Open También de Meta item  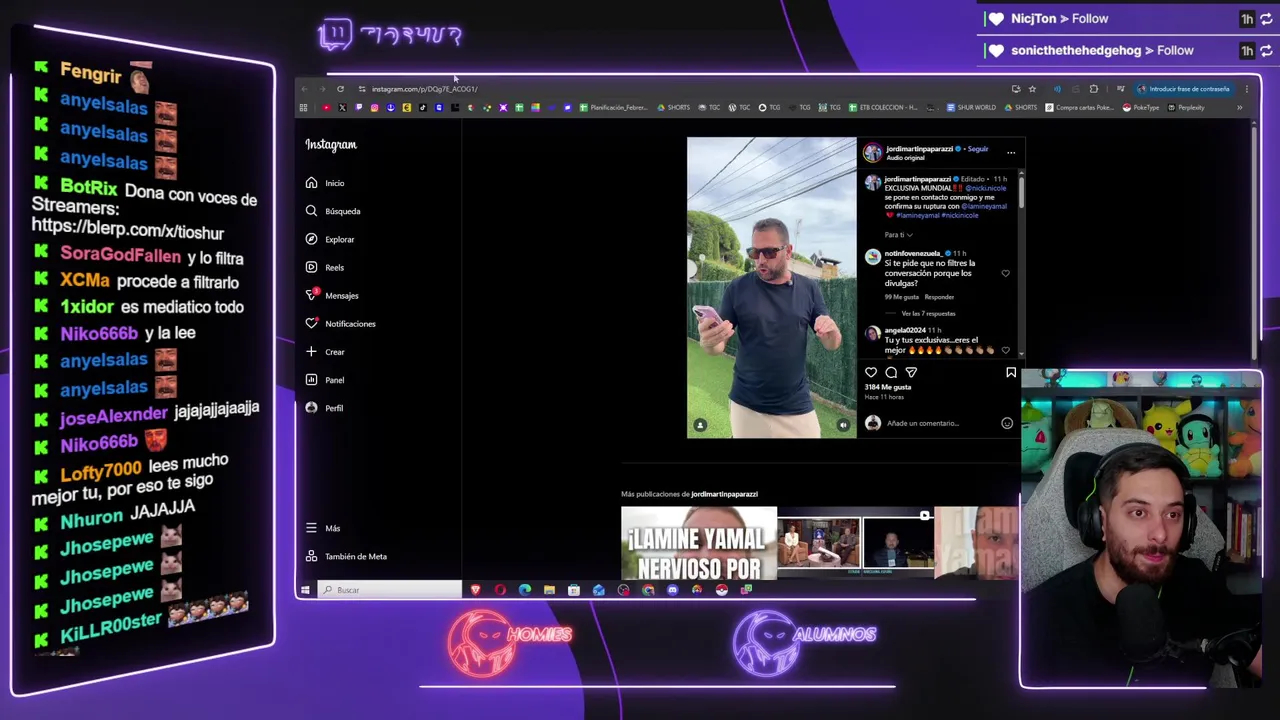tap(345, 556)
